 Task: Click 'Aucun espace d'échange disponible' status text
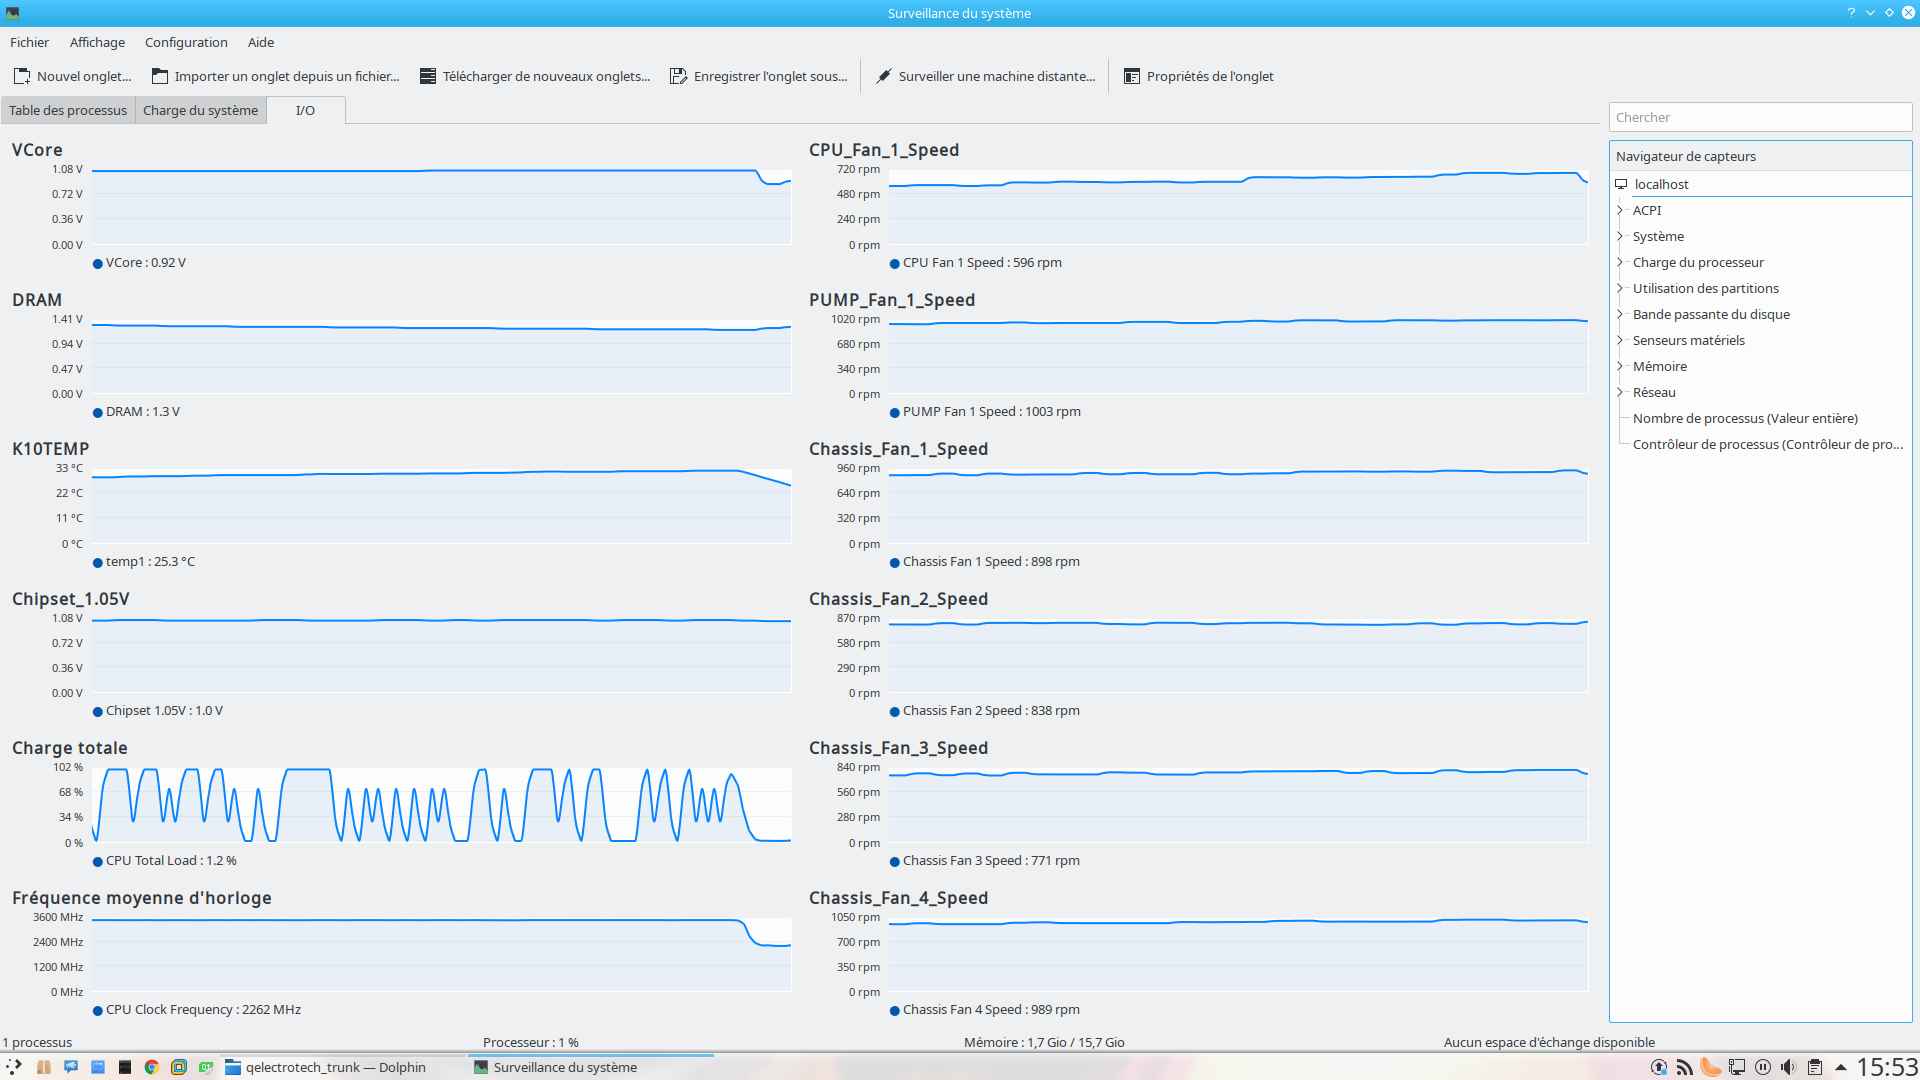1549,1042
